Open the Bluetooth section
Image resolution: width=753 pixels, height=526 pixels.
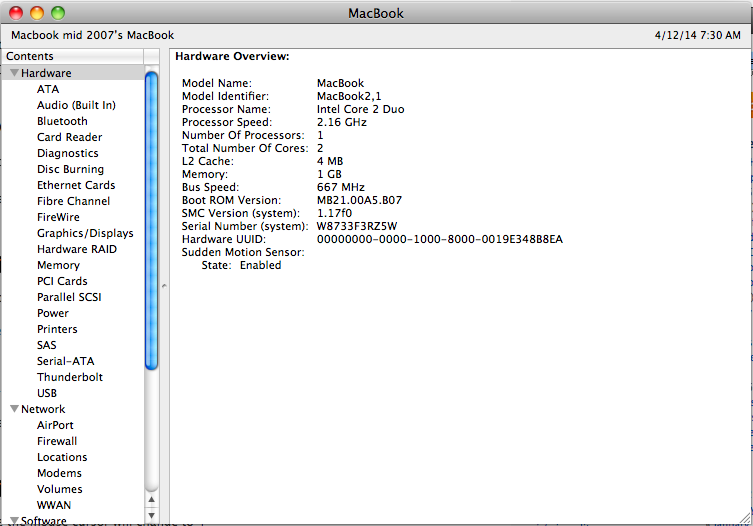62,121
